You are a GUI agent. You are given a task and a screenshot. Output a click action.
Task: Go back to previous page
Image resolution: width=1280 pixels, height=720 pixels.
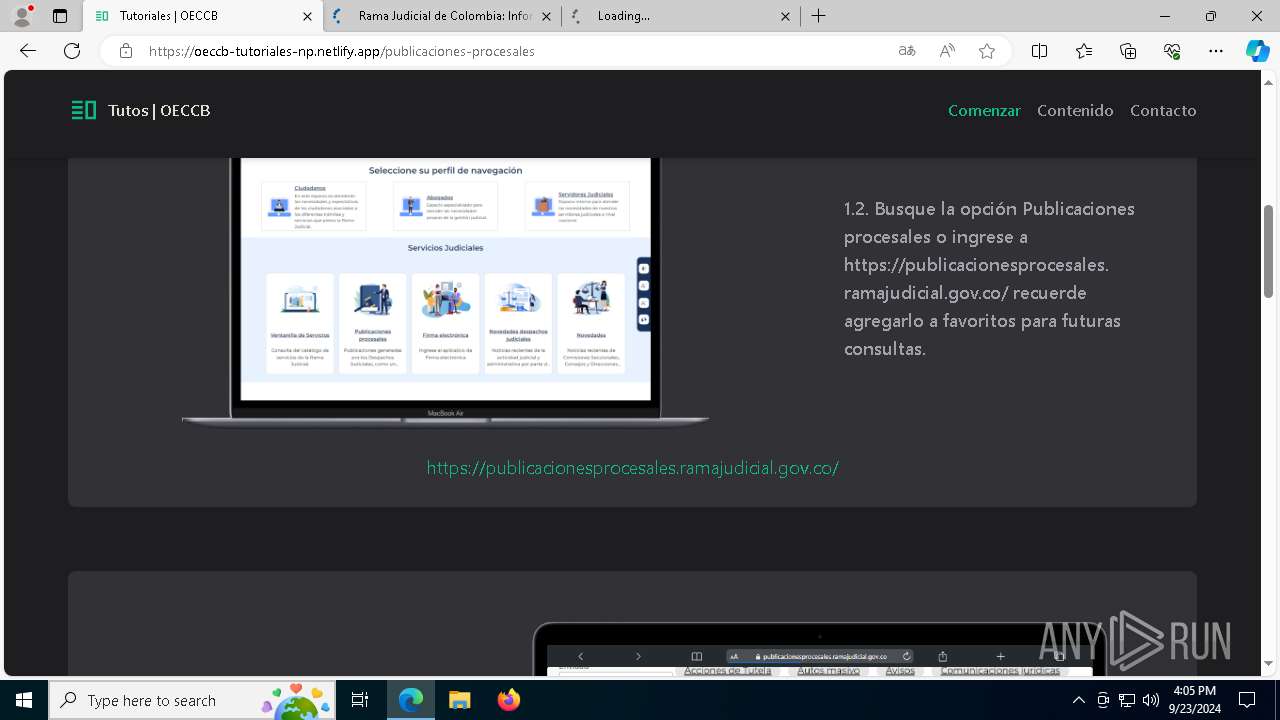coord(28,51)
